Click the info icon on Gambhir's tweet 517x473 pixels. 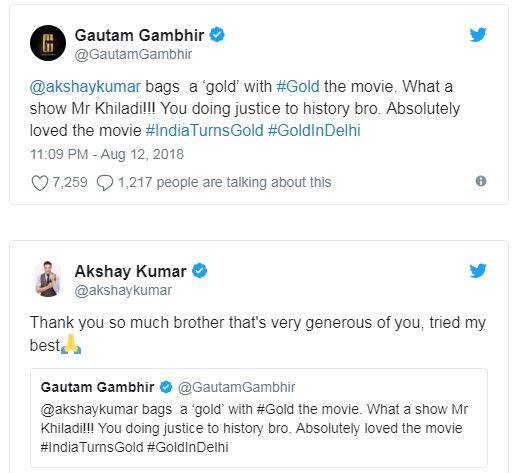[481, 181]
